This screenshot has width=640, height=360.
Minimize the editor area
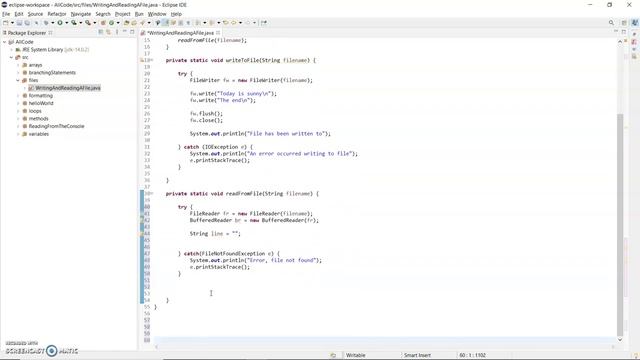(616, 32)
